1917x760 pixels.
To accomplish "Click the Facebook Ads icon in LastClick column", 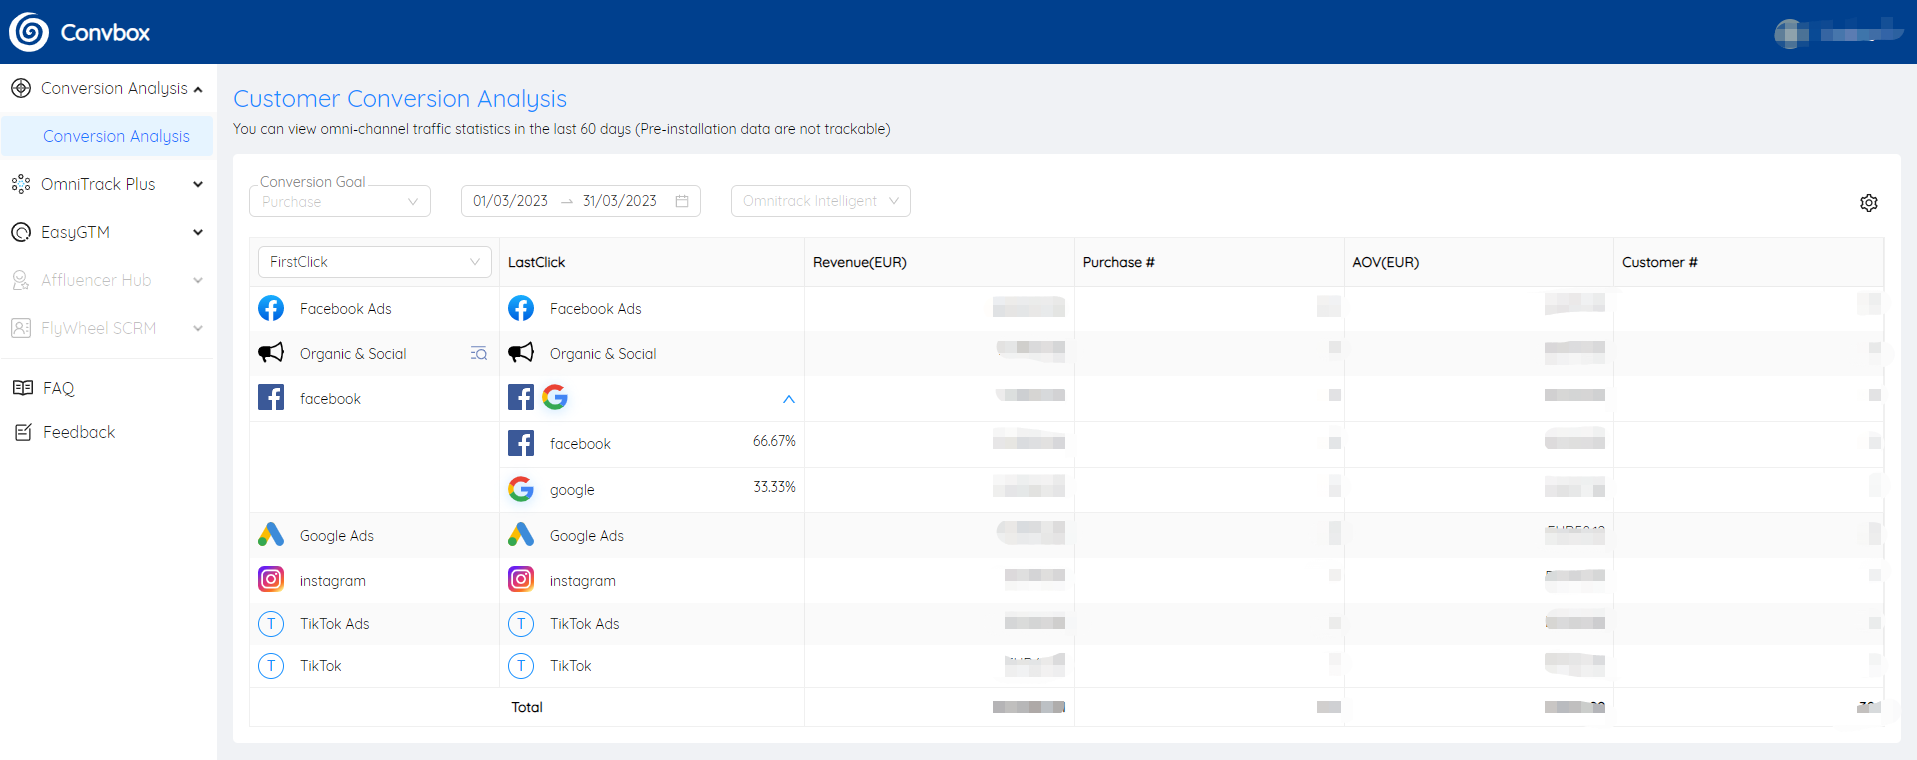I will 521,308.
